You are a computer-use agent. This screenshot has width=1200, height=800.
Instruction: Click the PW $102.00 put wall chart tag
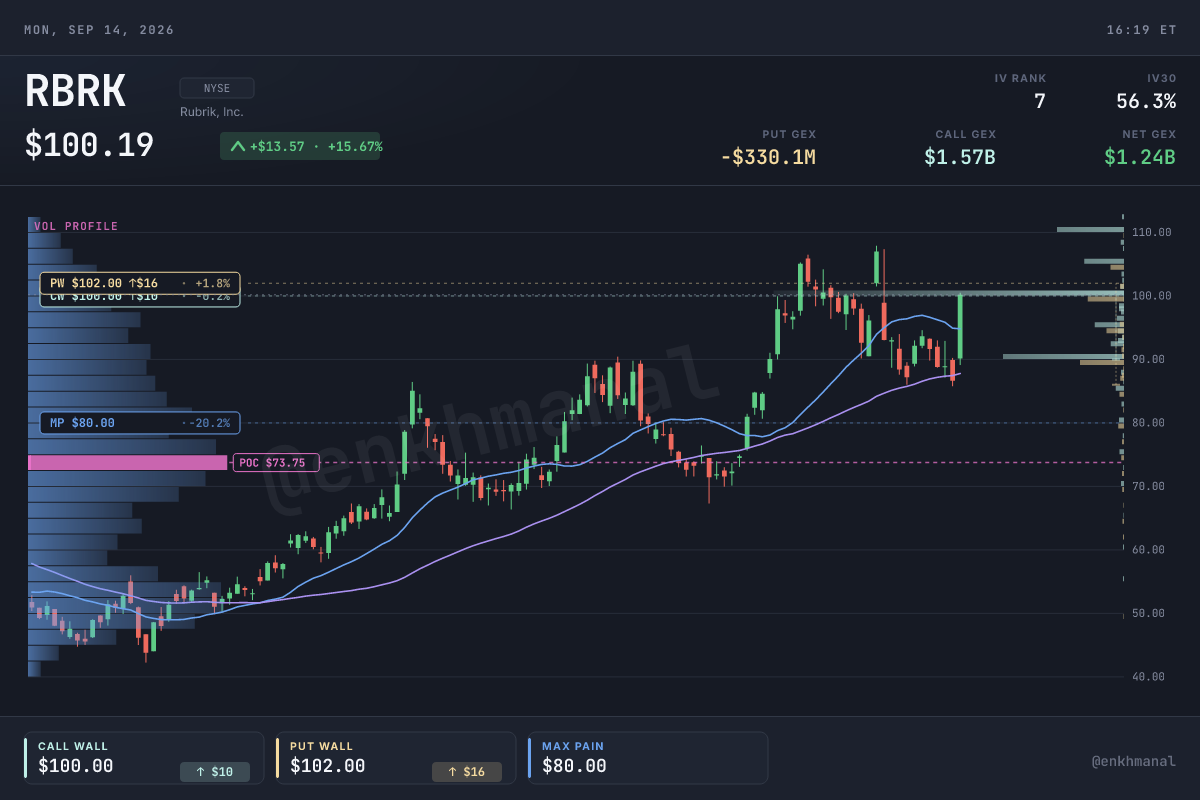pos(140,283)
